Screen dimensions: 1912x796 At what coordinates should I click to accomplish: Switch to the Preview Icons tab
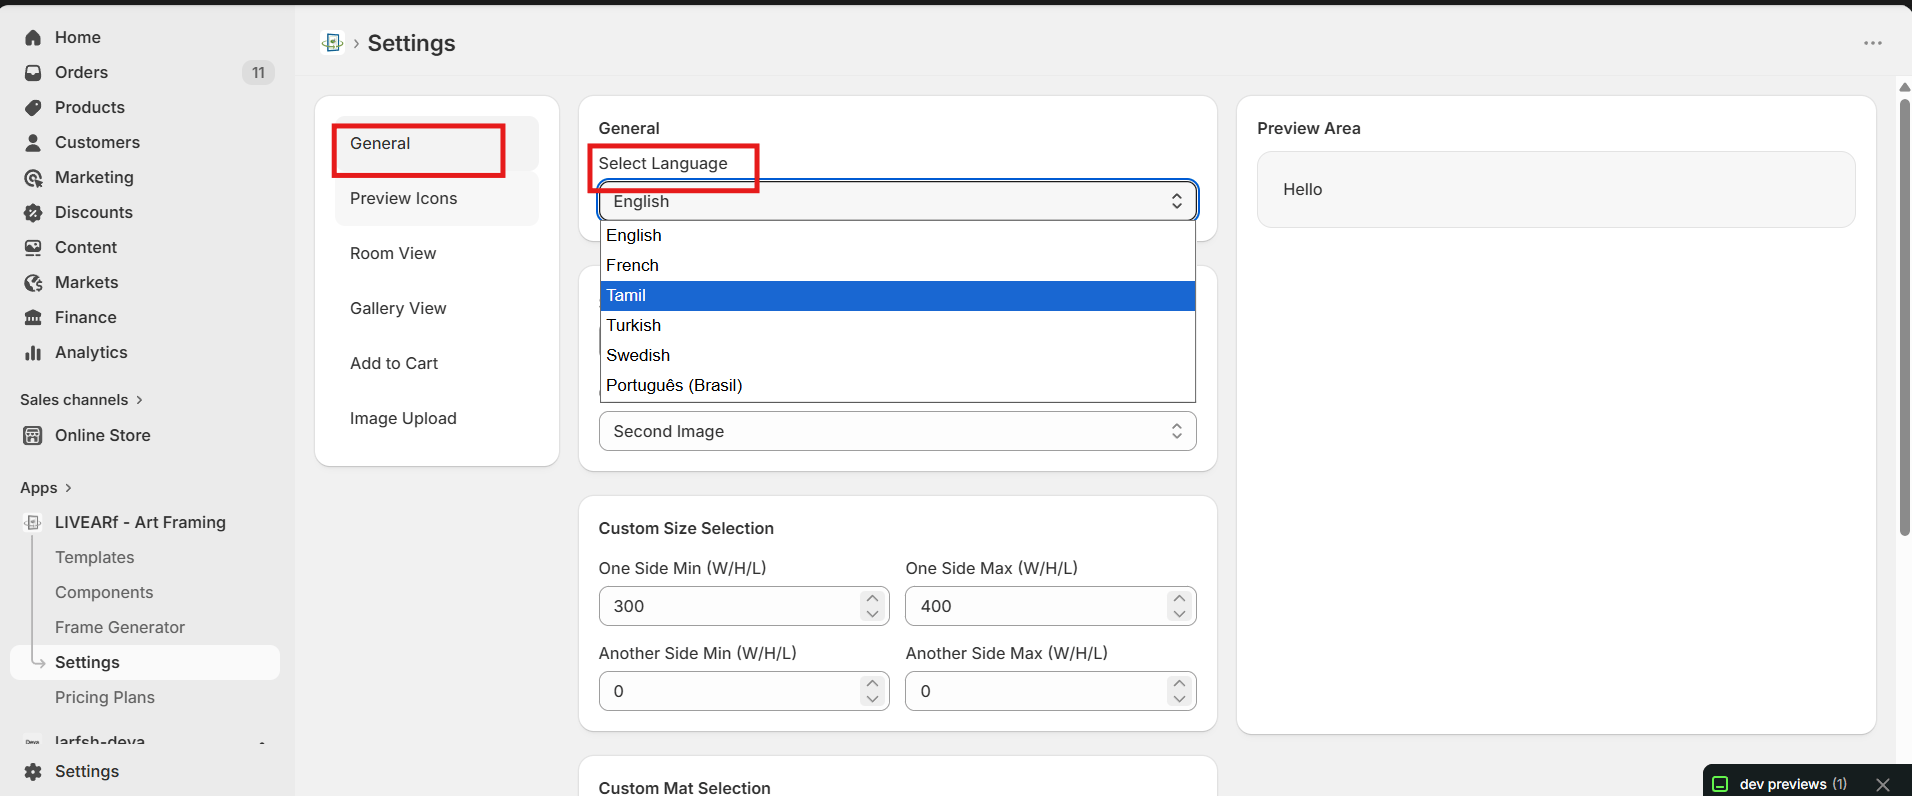pos(437,198)
